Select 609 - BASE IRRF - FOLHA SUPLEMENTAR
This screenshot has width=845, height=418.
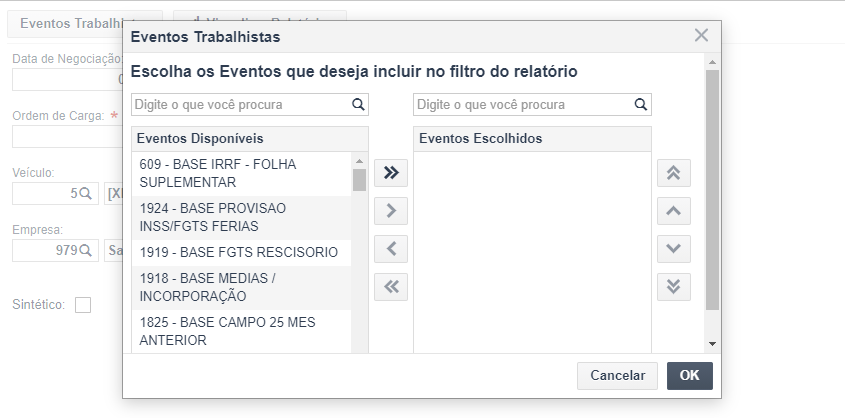coord(241,173)
